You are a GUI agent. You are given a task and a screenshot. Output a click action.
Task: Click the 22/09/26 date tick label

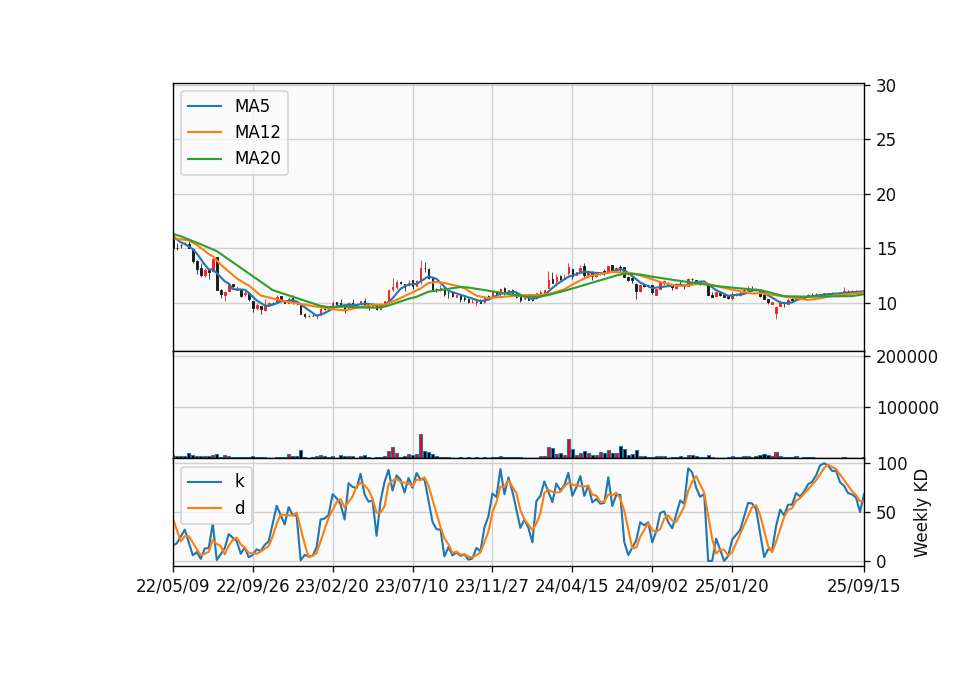253,586
